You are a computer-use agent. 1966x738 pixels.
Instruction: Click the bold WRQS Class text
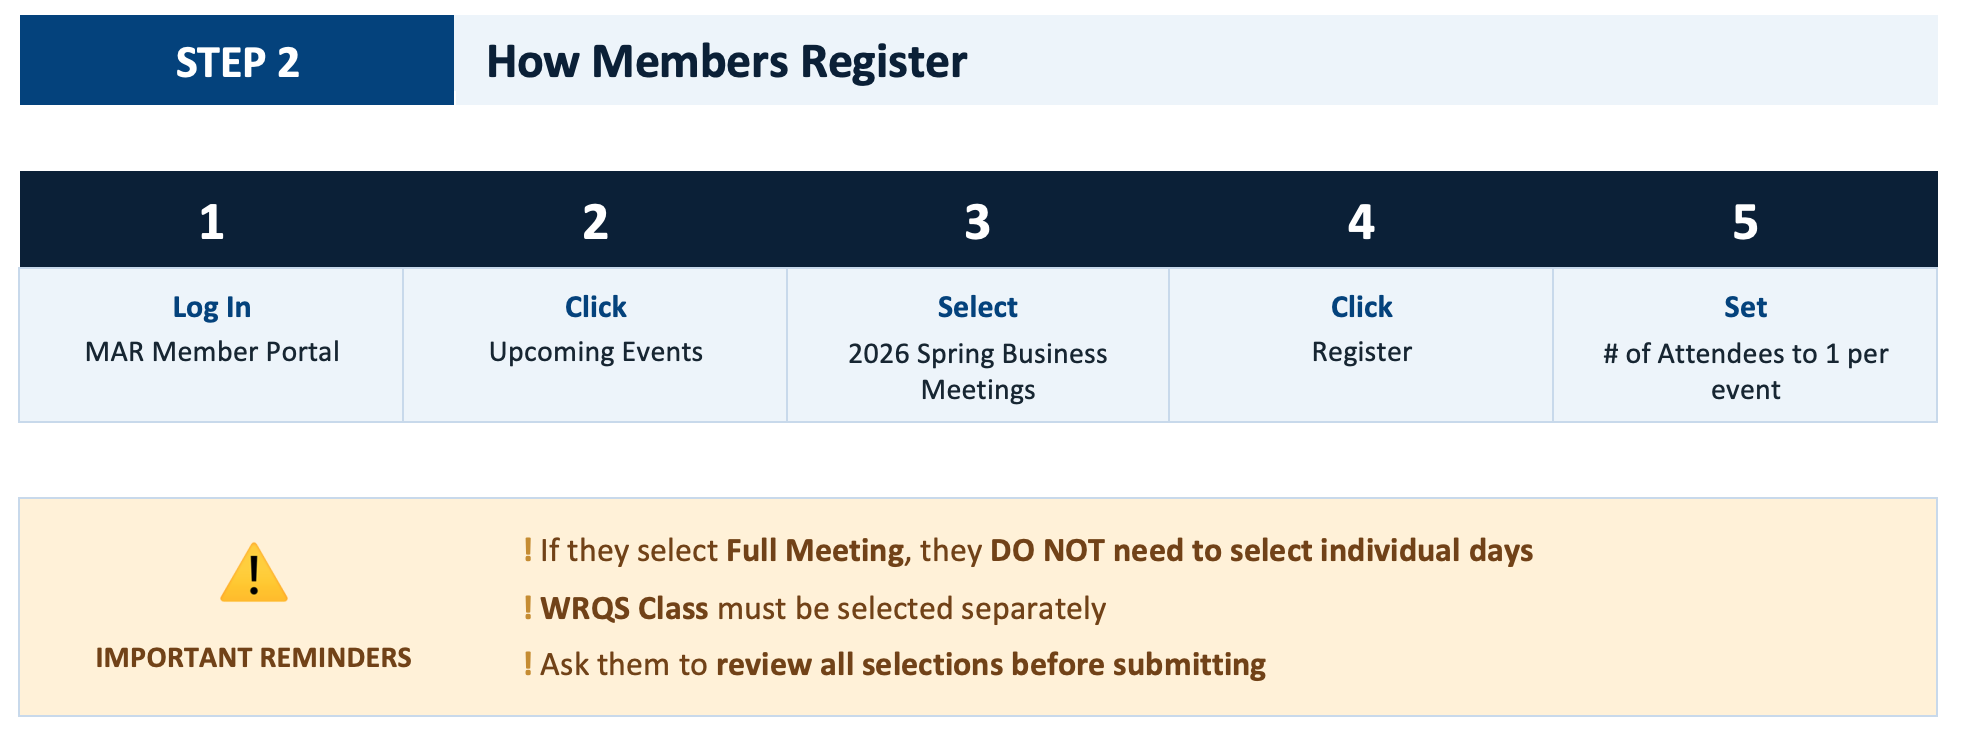[624, 608]
